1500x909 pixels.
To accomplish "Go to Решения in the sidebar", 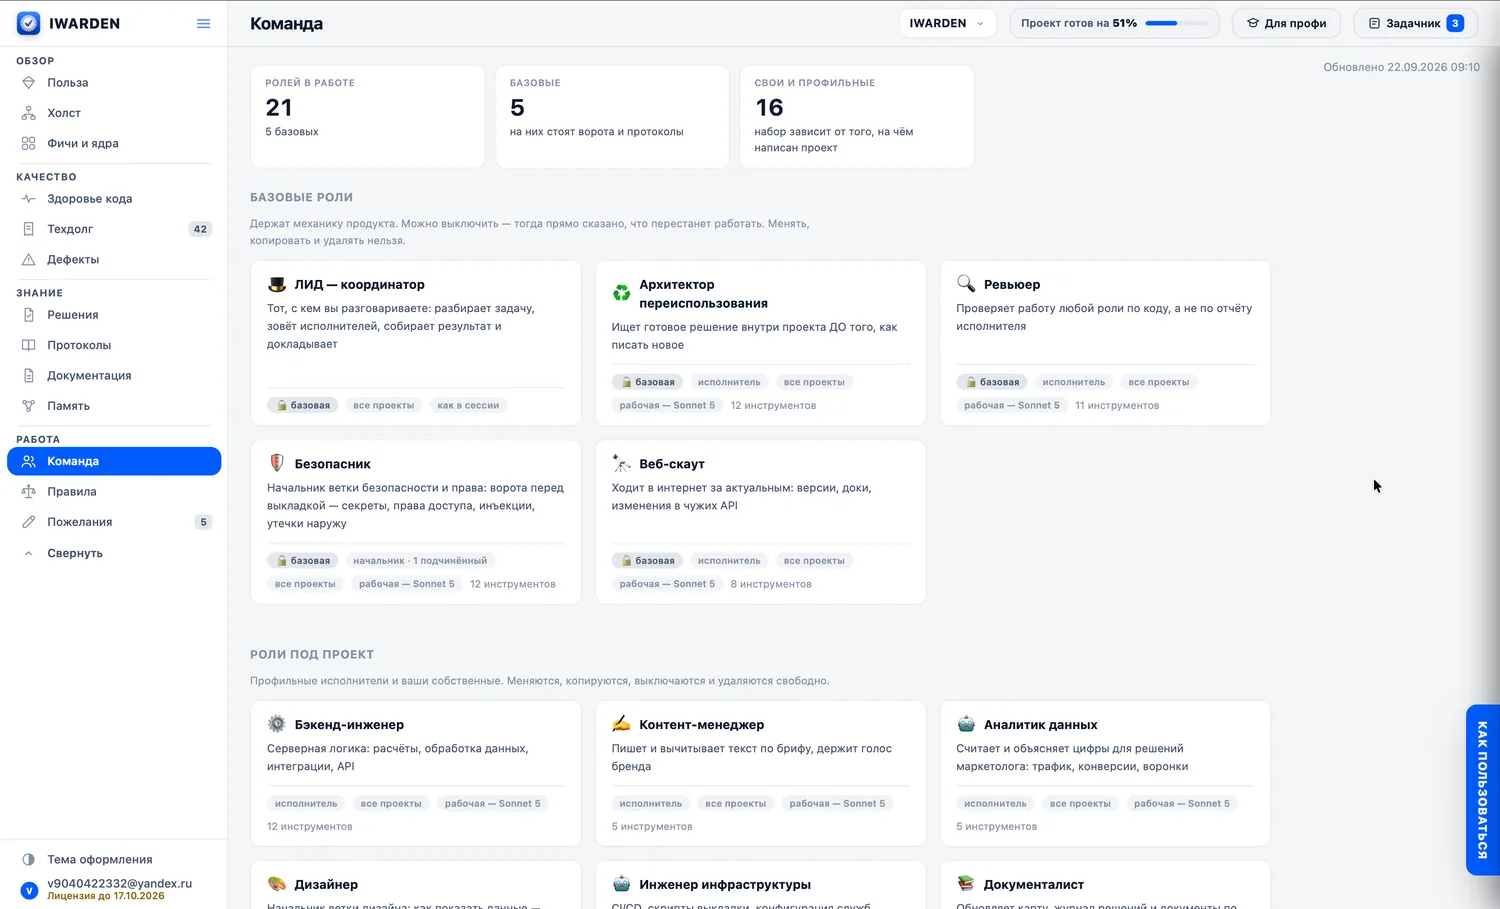I will (x=114, y=315).
